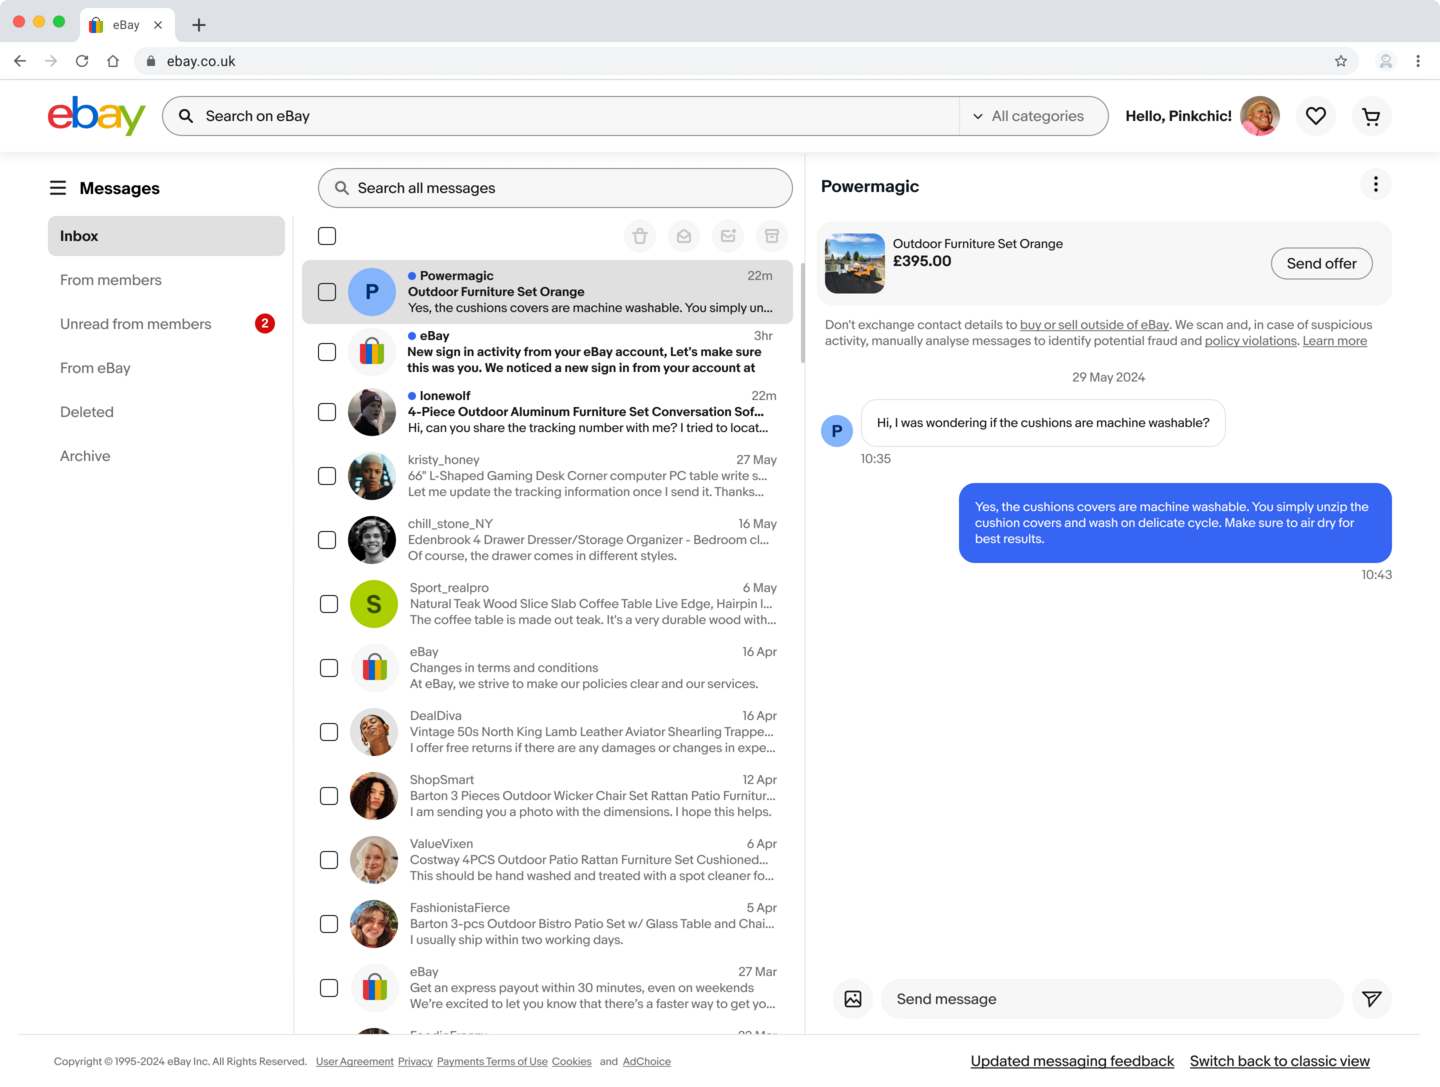Open the FashionistaFierce bistro set message
Screen dimensions: 1440x1087
[548, 924]
